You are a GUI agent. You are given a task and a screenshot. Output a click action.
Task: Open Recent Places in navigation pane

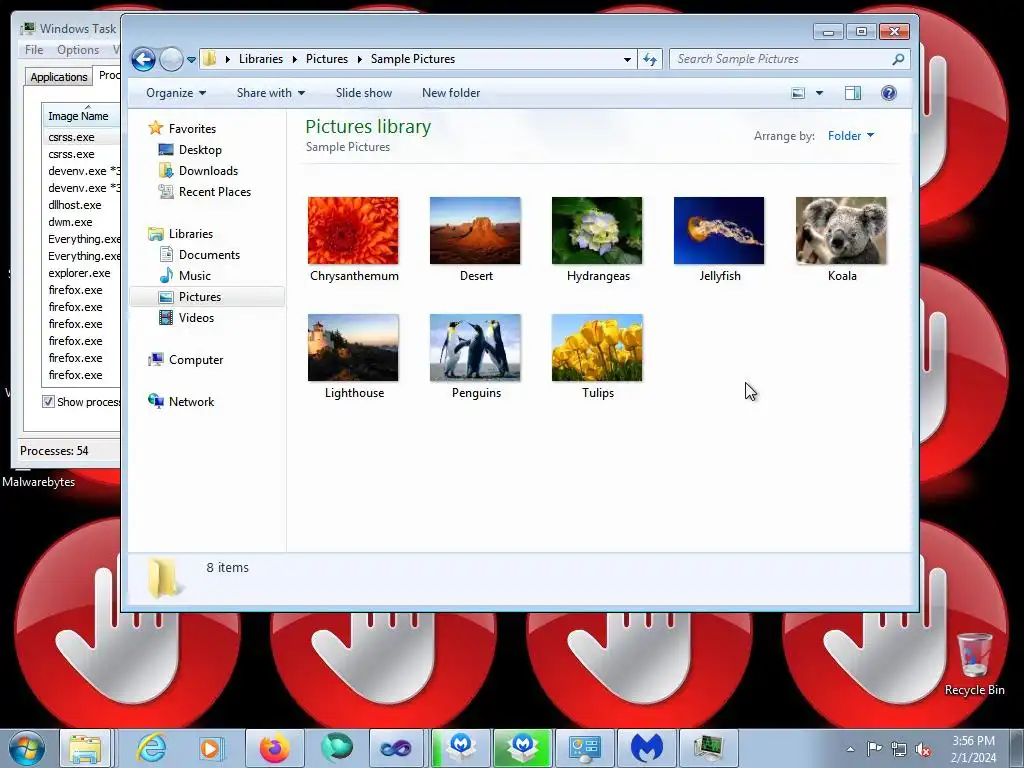pos(215,191)
